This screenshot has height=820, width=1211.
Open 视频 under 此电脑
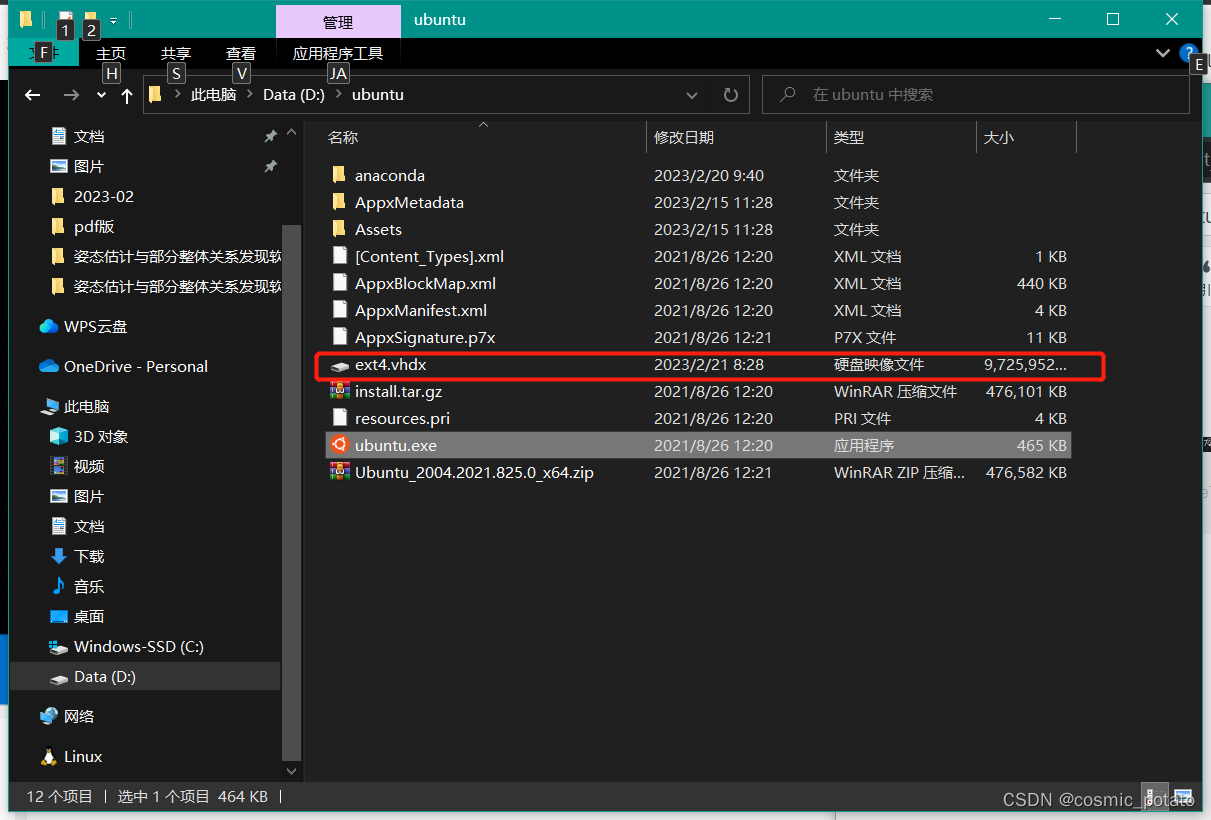77,466
